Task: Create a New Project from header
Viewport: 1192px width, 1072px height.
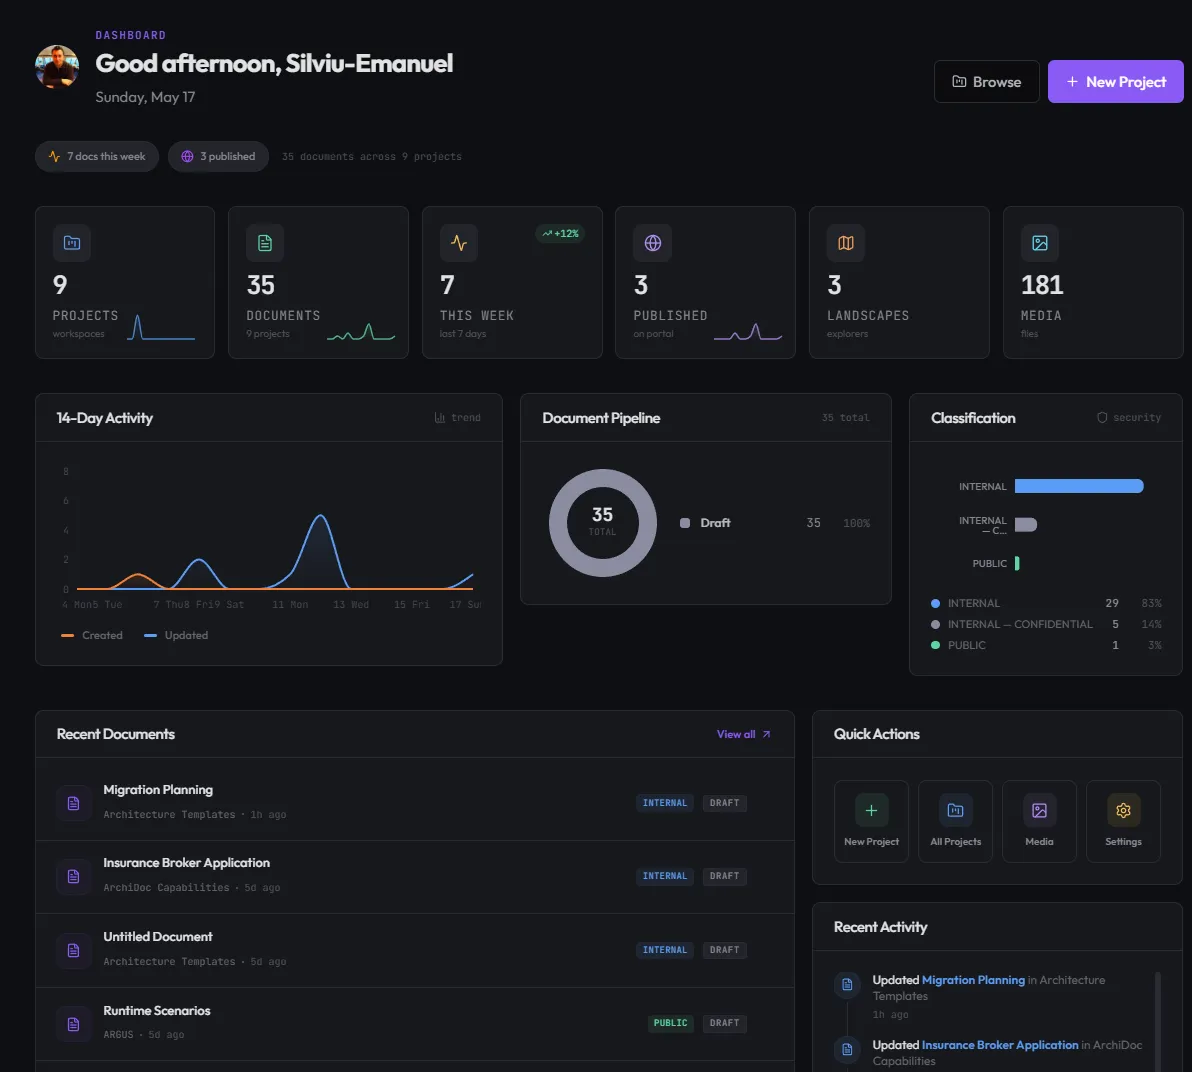Action: [x=1115, y=81]
